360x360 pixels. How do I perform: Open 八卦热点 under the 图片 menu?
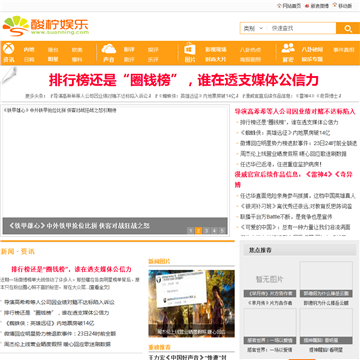250,50
